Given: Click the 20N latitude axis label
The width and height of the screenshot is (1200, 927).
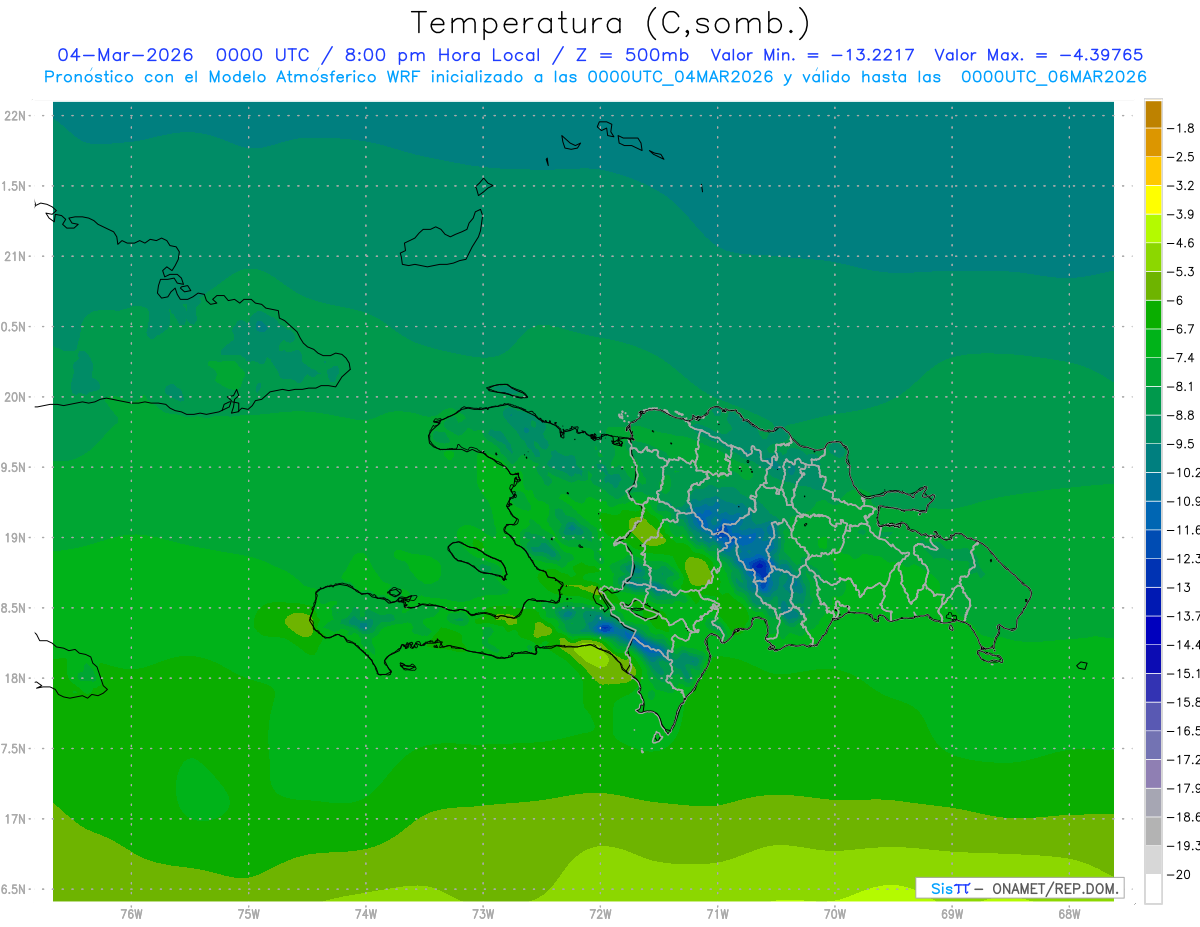Looking at the screenshot, I should click(17, 397).
